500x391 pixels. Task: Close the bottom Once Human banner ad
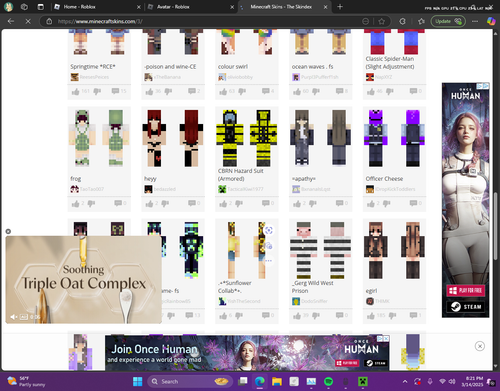point(480,346)
